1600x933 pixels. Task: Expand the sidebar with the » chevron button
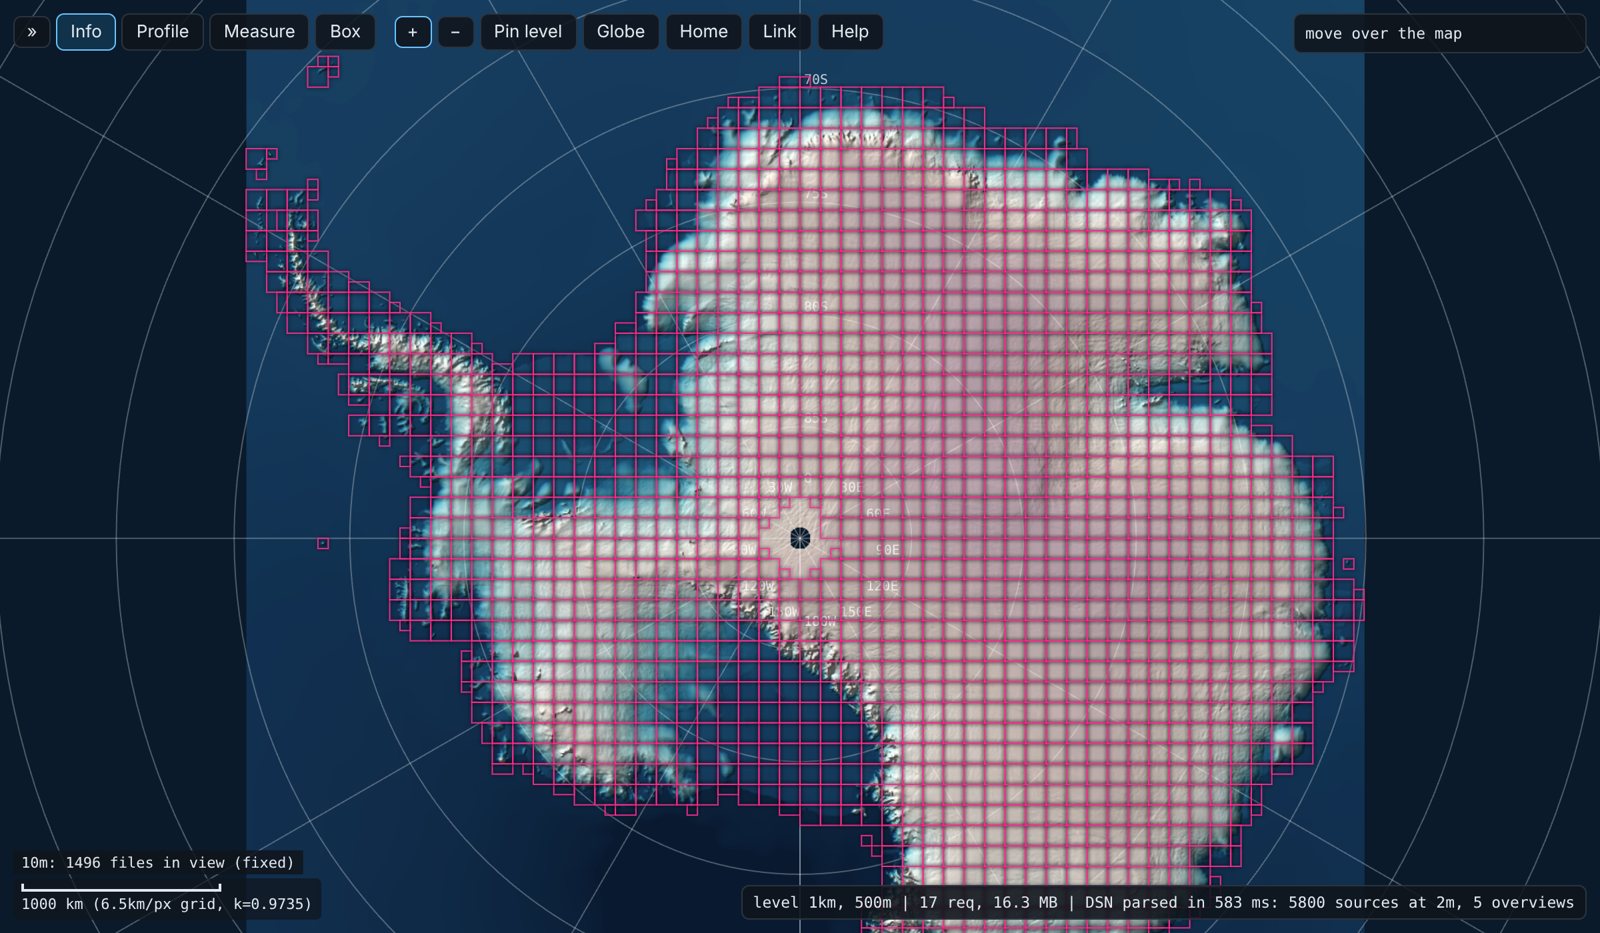tap(32, 32)
